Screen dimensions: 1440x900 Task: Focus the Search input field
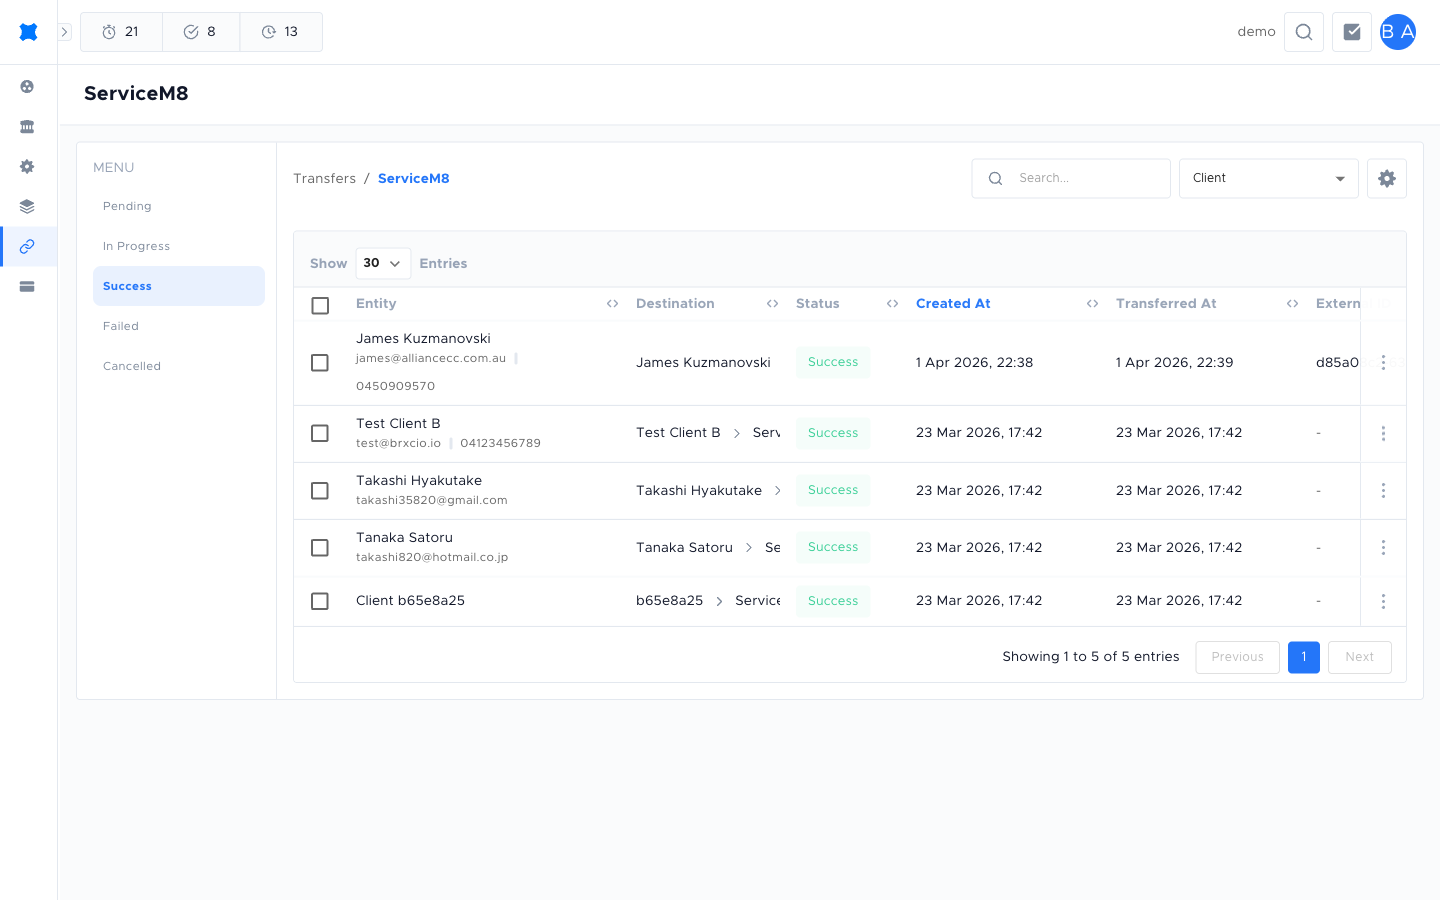coord(1071,178)
